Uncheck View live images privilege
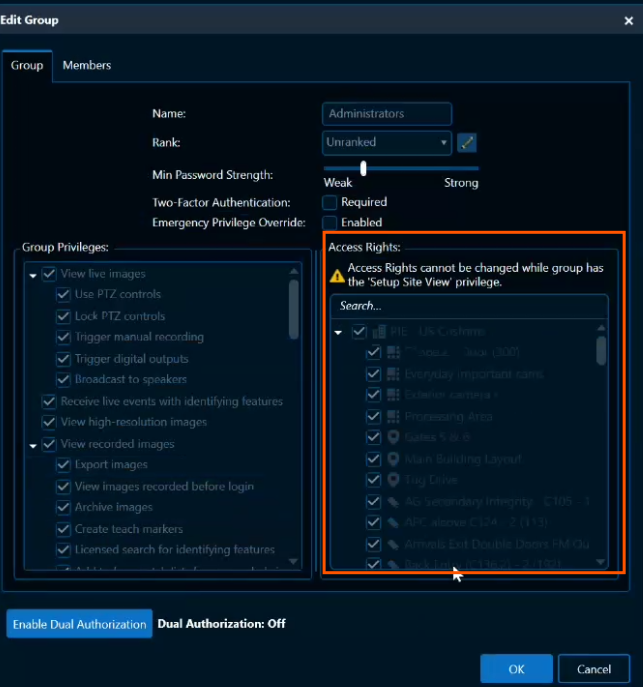The width and height of the screenshot is (643, 687). tap(49, 274)
